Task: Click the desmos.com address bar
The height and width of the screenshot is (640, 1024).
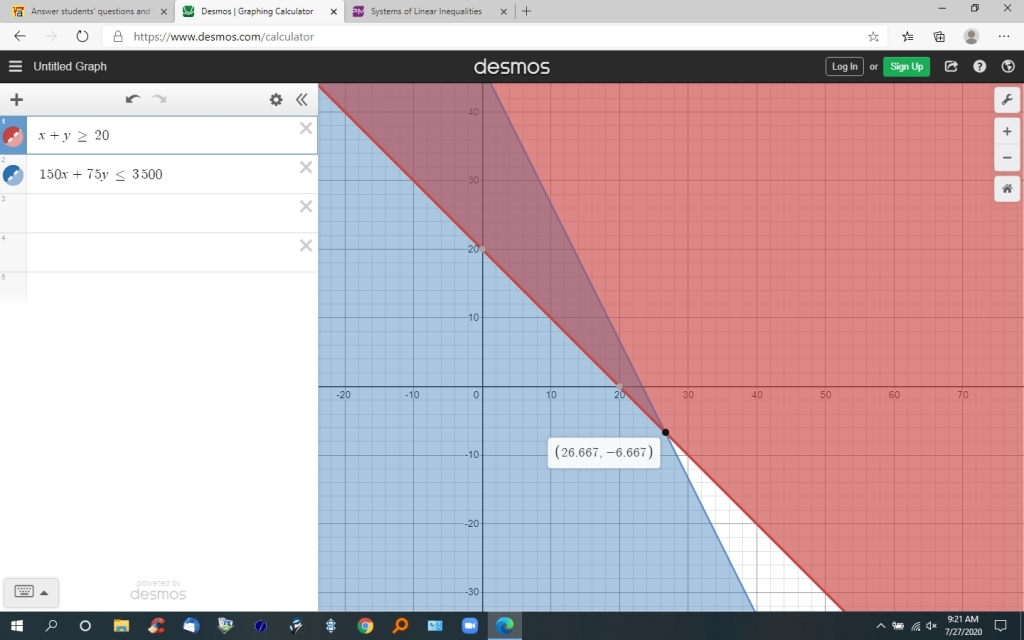Action: [493, 37]
